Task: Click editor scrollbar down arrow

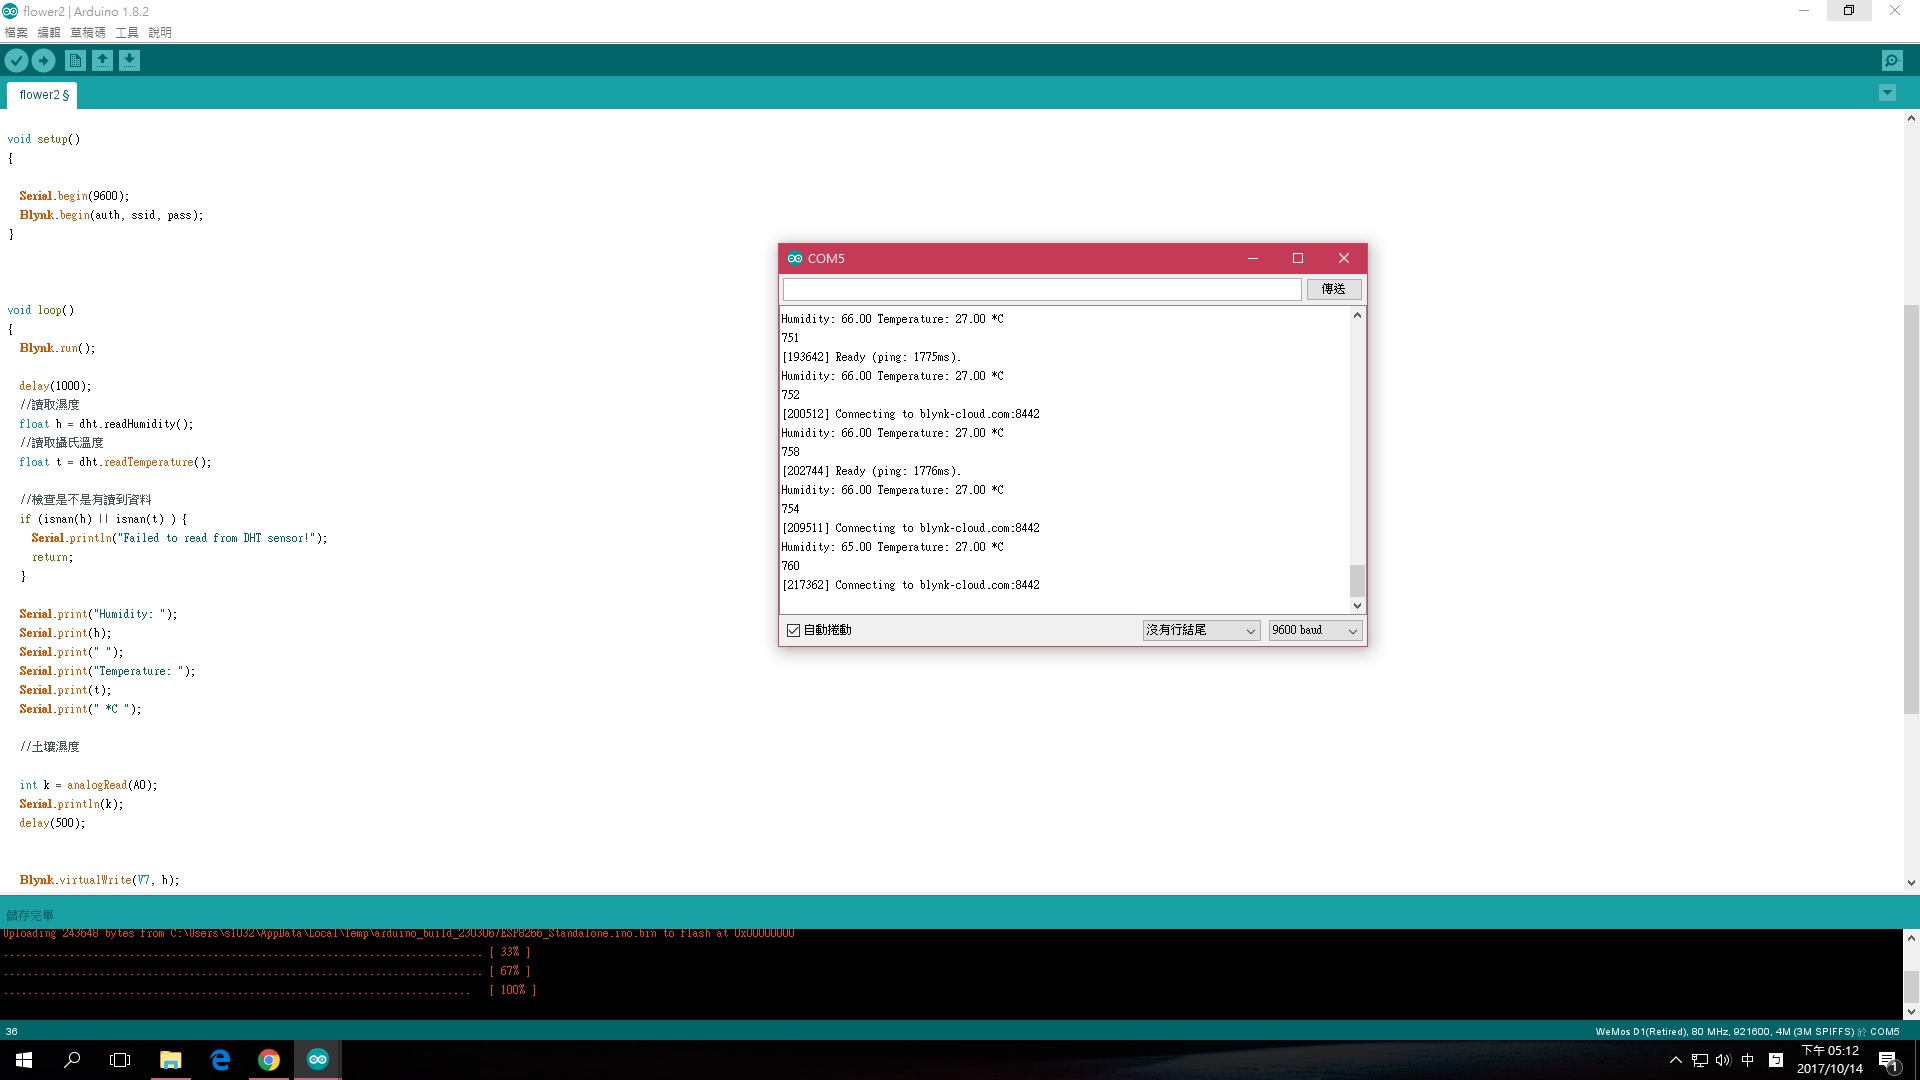Action: [x=1911, y=883]
